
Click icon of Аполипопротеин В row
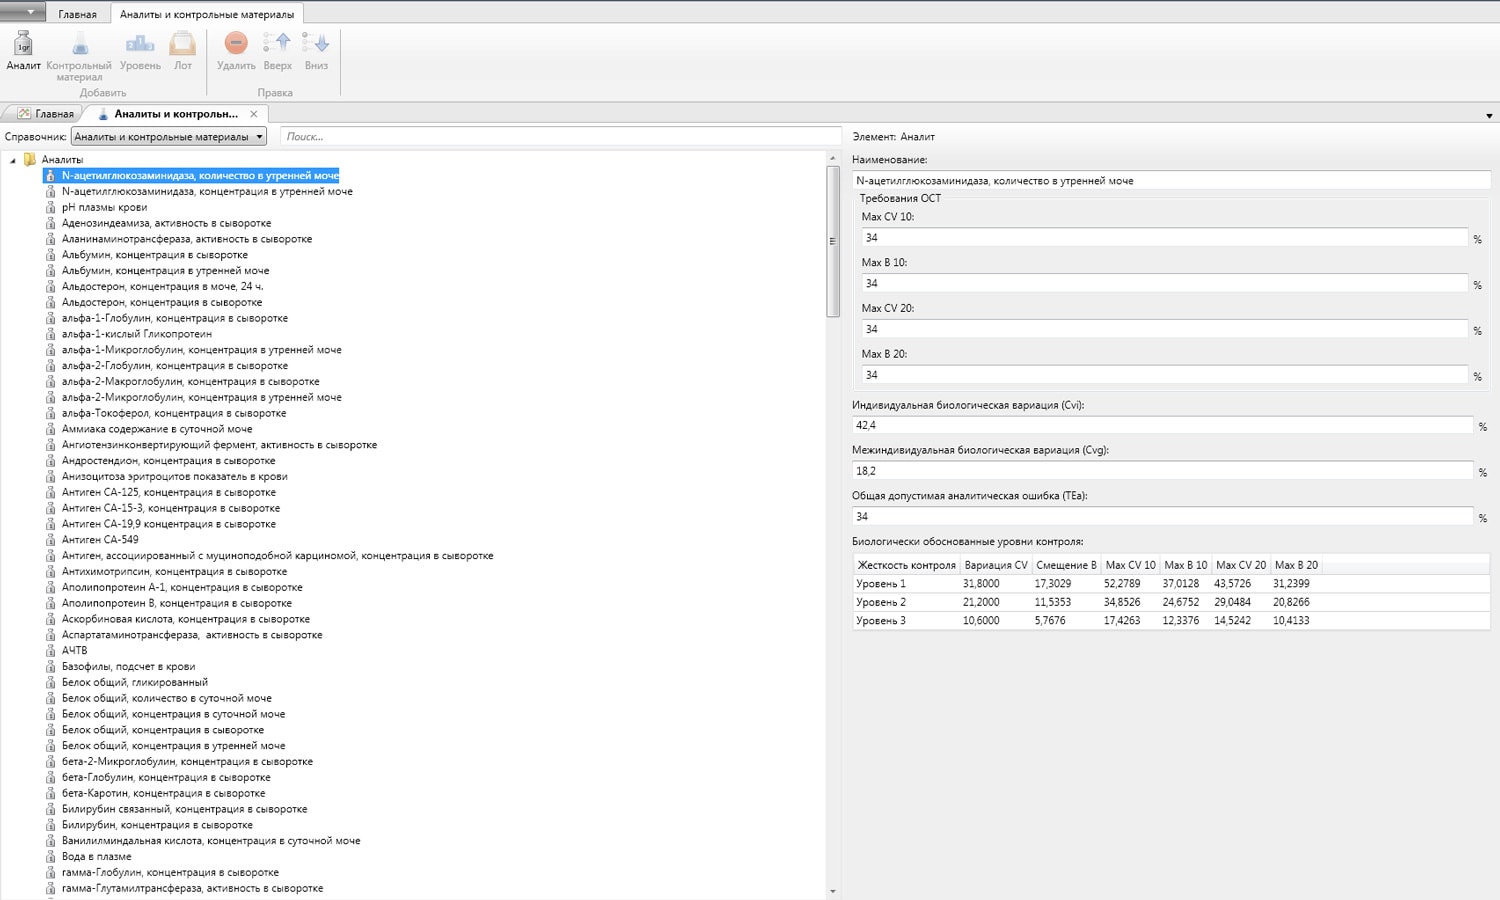click(50, 603)
